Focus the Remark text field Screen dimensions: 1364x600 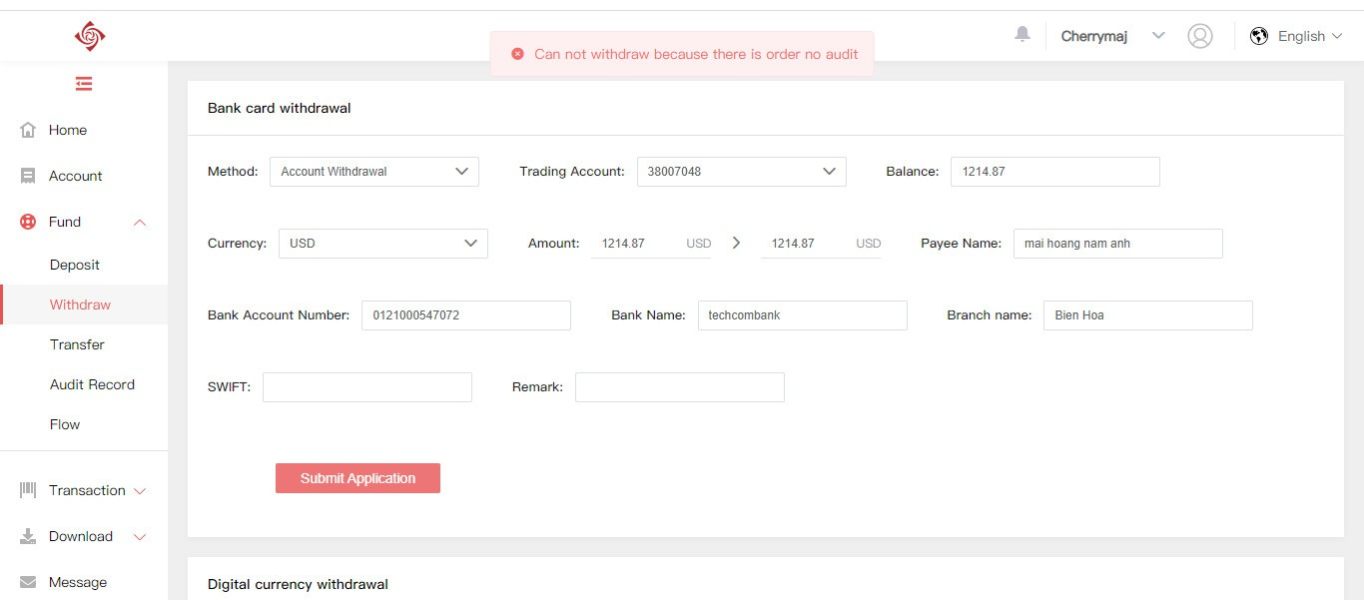click(x=679, y=388)
